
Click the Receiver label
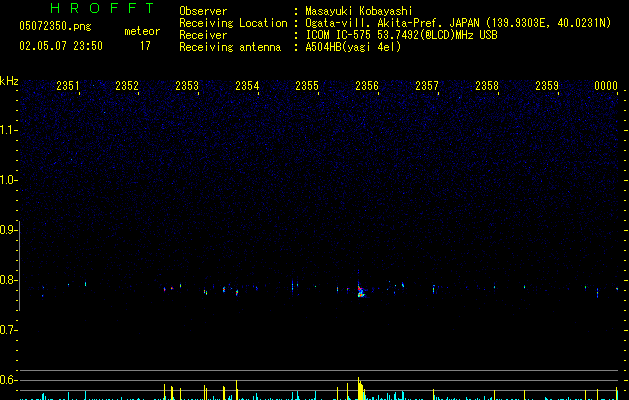point(203,35)
